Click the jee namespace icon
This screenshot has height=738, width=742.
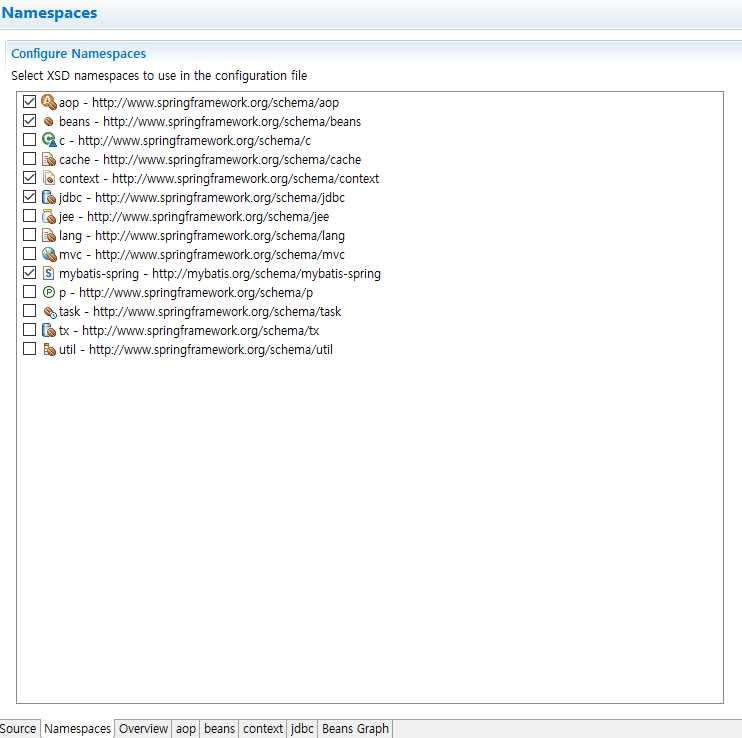(x=49, y=216)
